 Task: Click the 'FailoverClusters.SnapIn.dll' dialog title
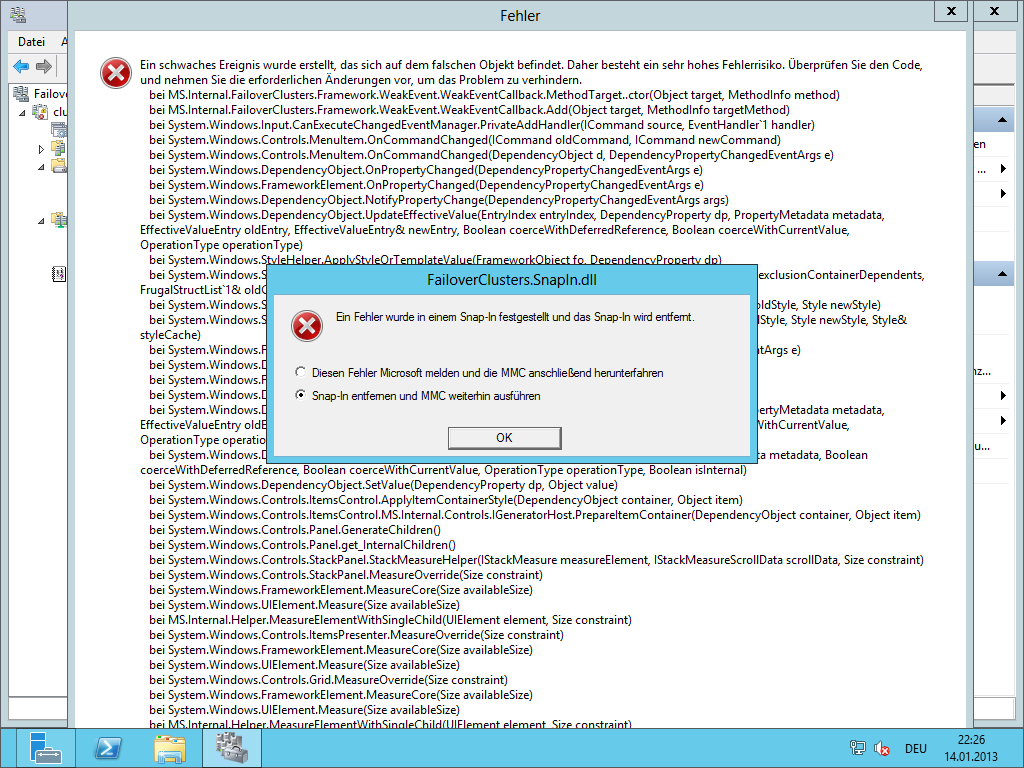511,280
